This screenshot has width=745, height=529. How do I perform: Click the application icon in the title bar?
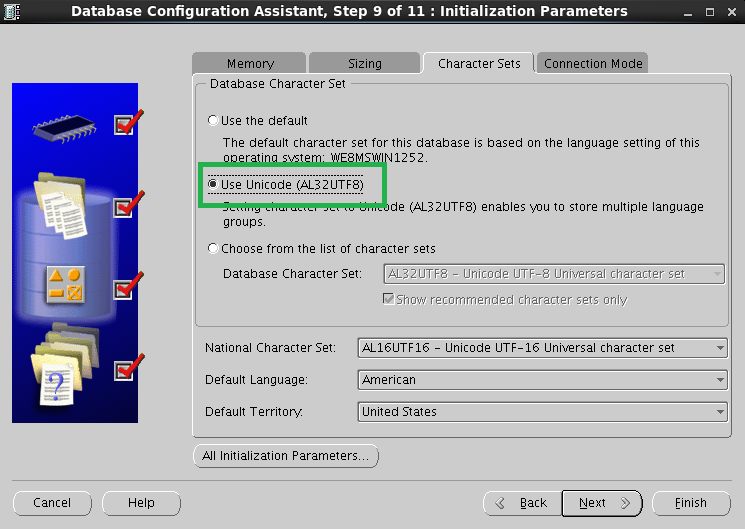[11, 11]
